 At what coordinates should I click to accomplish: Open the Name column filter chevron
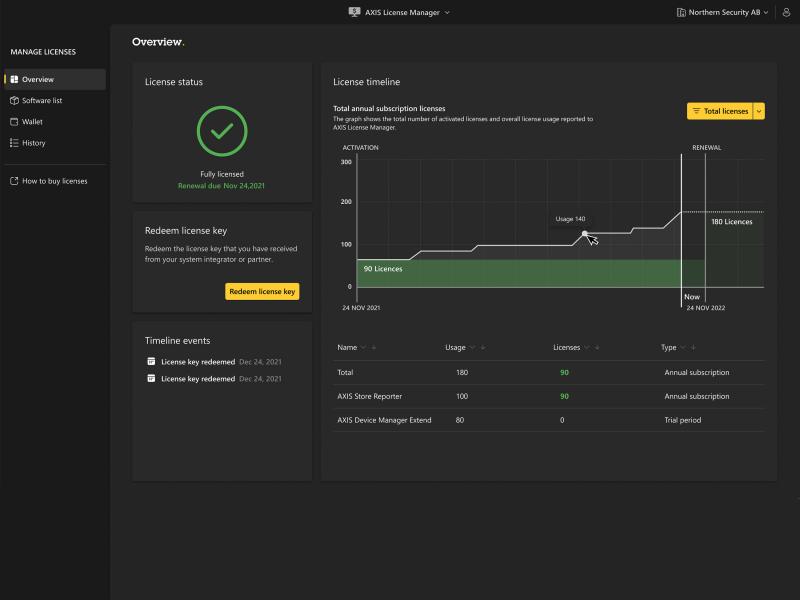[363, 347]
